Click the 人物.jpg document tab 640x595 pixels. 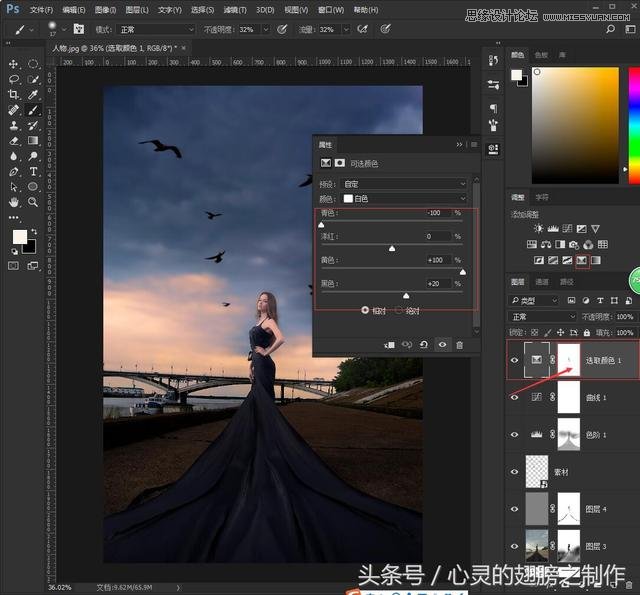115,47
